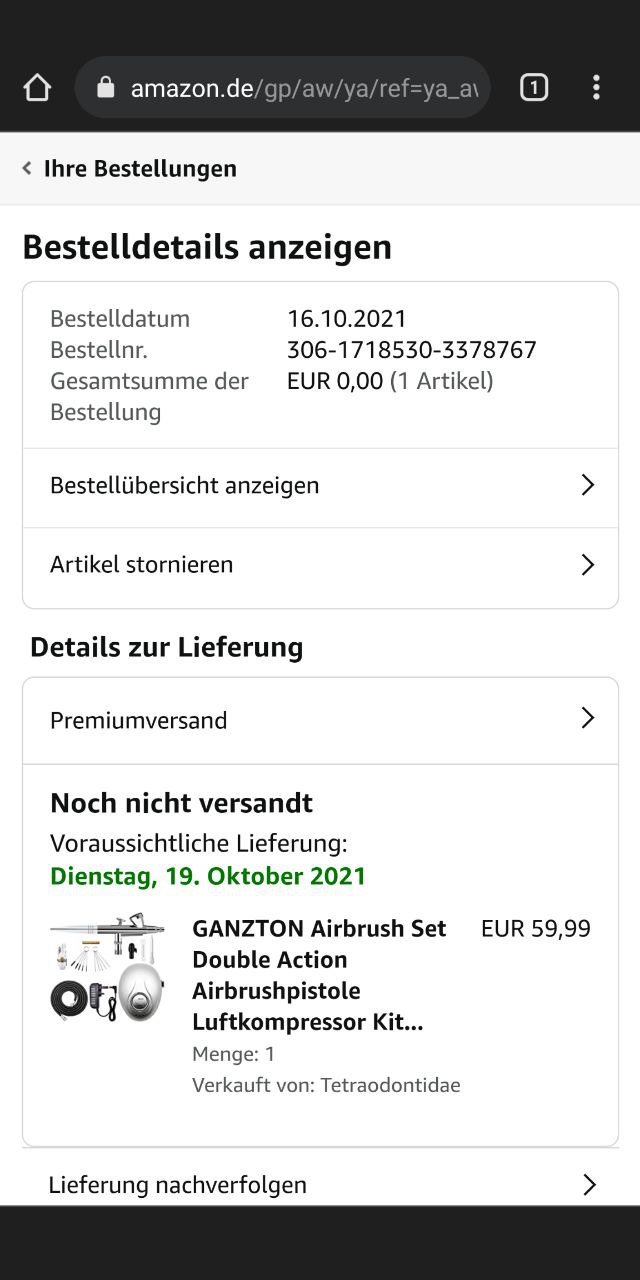Viewport: 640px width, 1280px height.
Task: Tap the padlock site security icon
Action: tap(106, 88)
